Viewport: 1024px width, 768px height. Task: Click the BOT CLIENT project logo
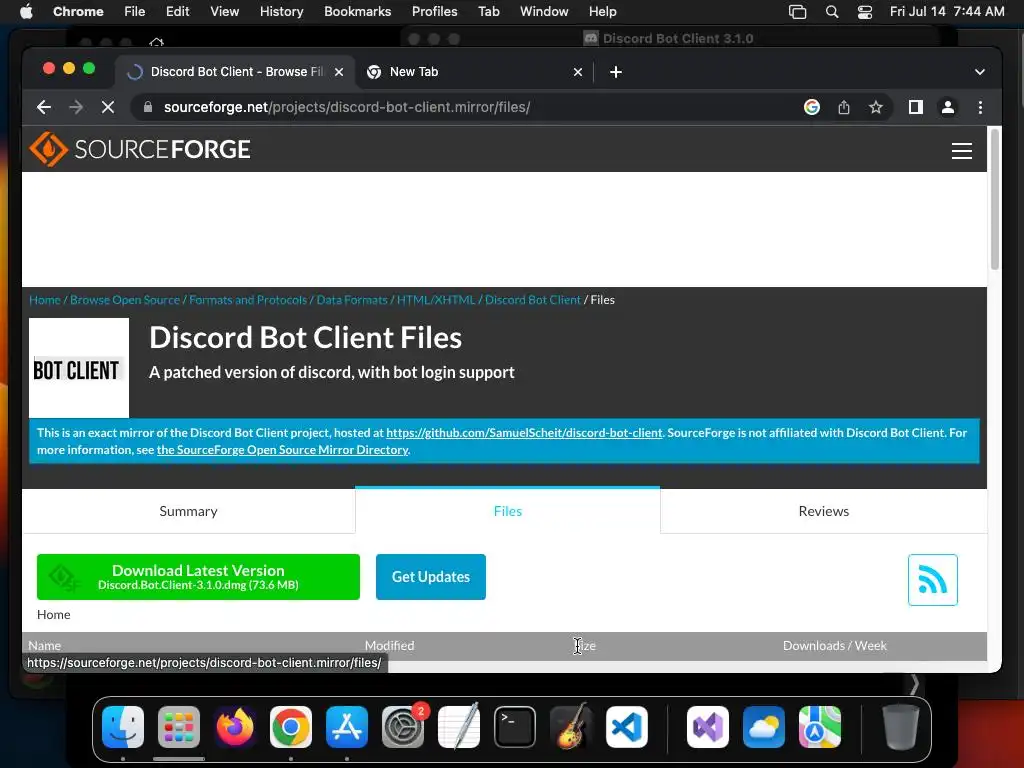[79, 368]
